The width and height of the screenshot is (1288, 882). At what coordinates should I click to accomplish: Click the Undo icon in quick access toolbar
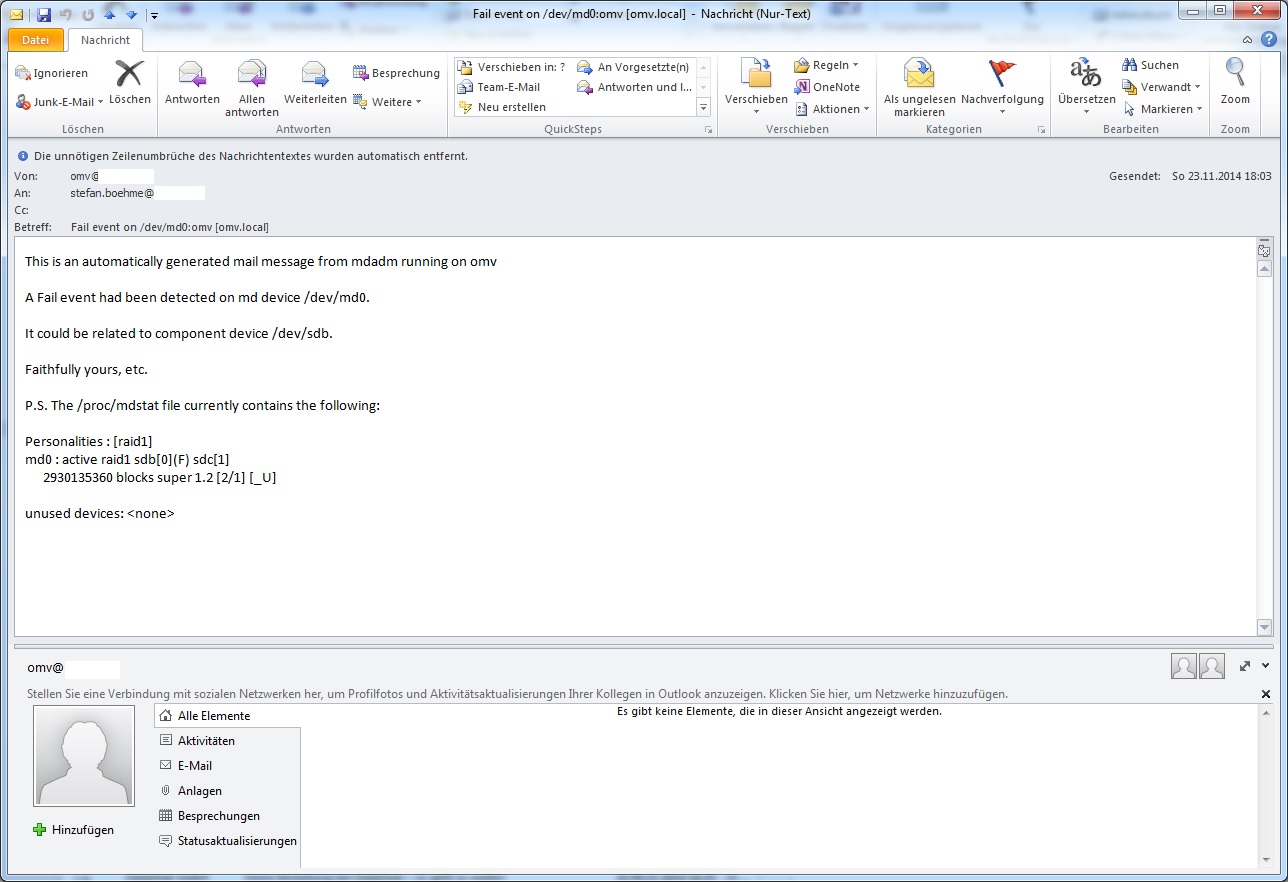click(x=67, y=14)
